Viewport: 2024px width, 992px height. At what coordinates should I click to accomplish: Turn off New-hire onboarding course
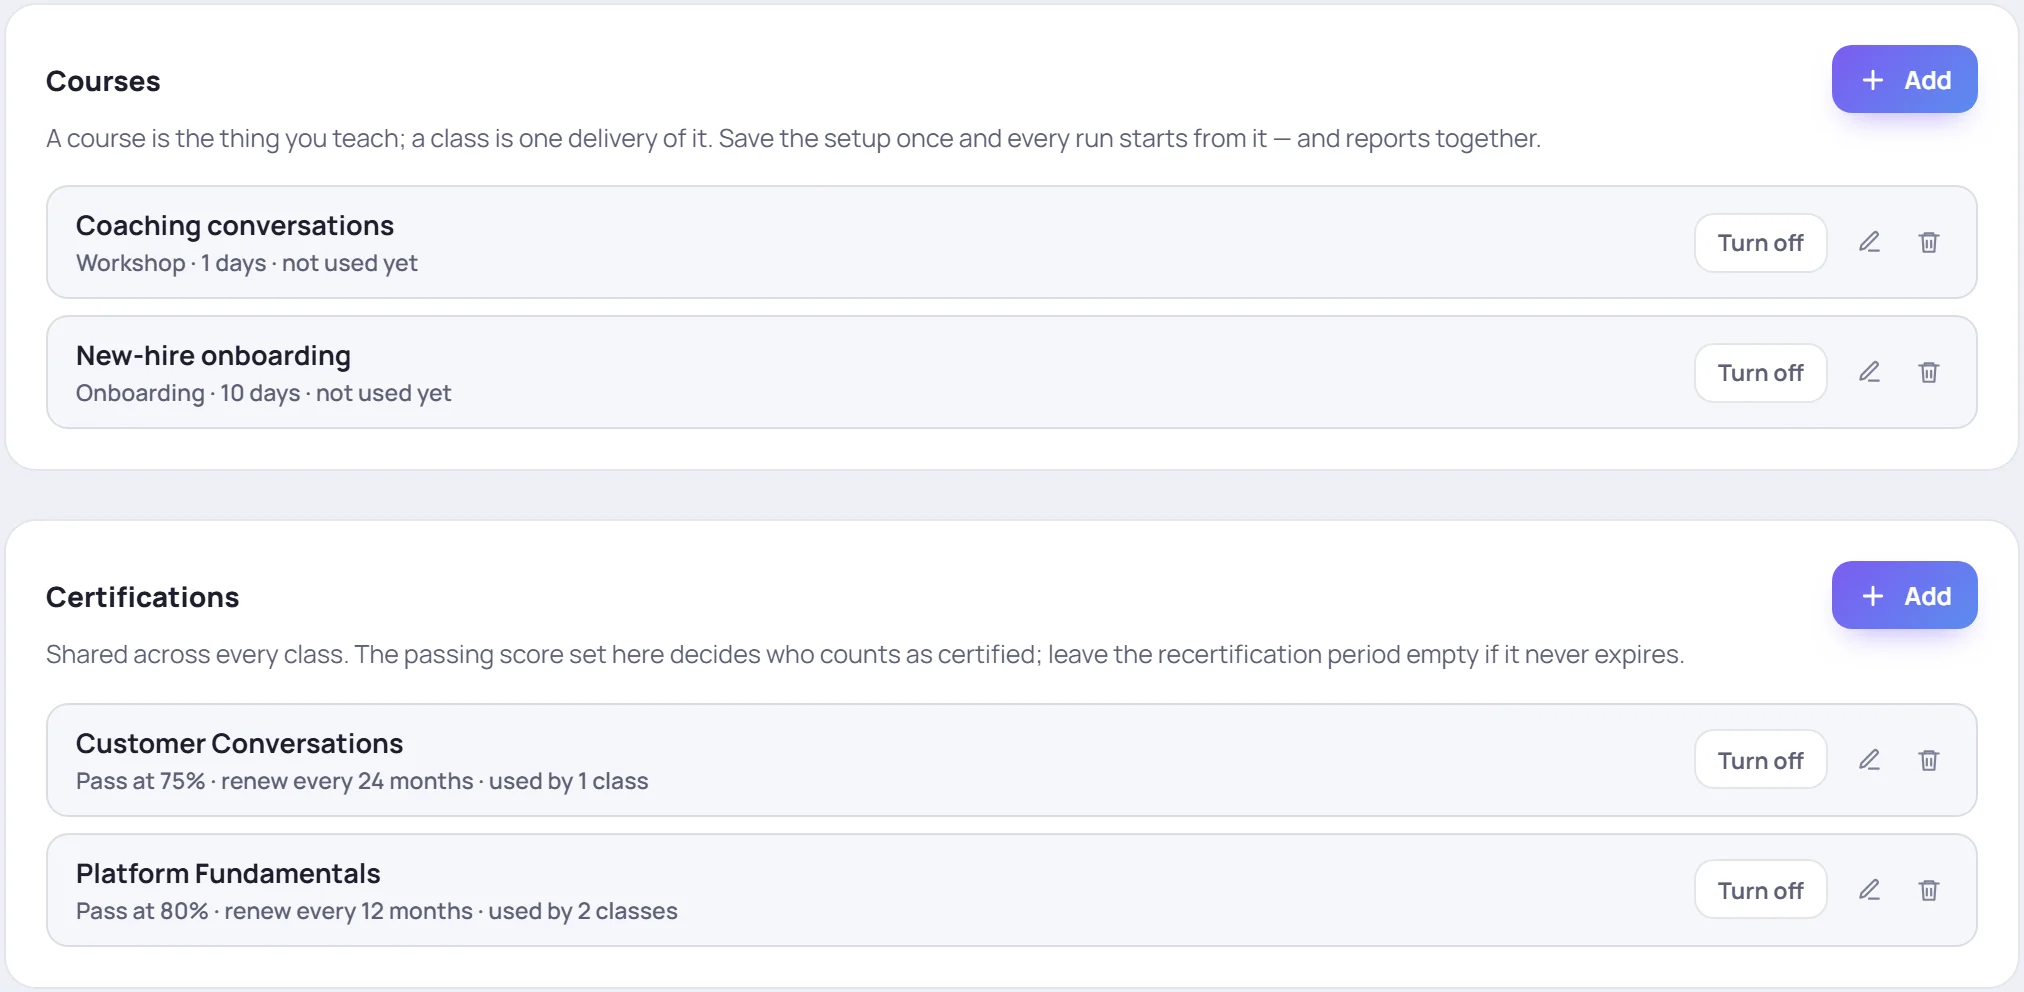1760,373
